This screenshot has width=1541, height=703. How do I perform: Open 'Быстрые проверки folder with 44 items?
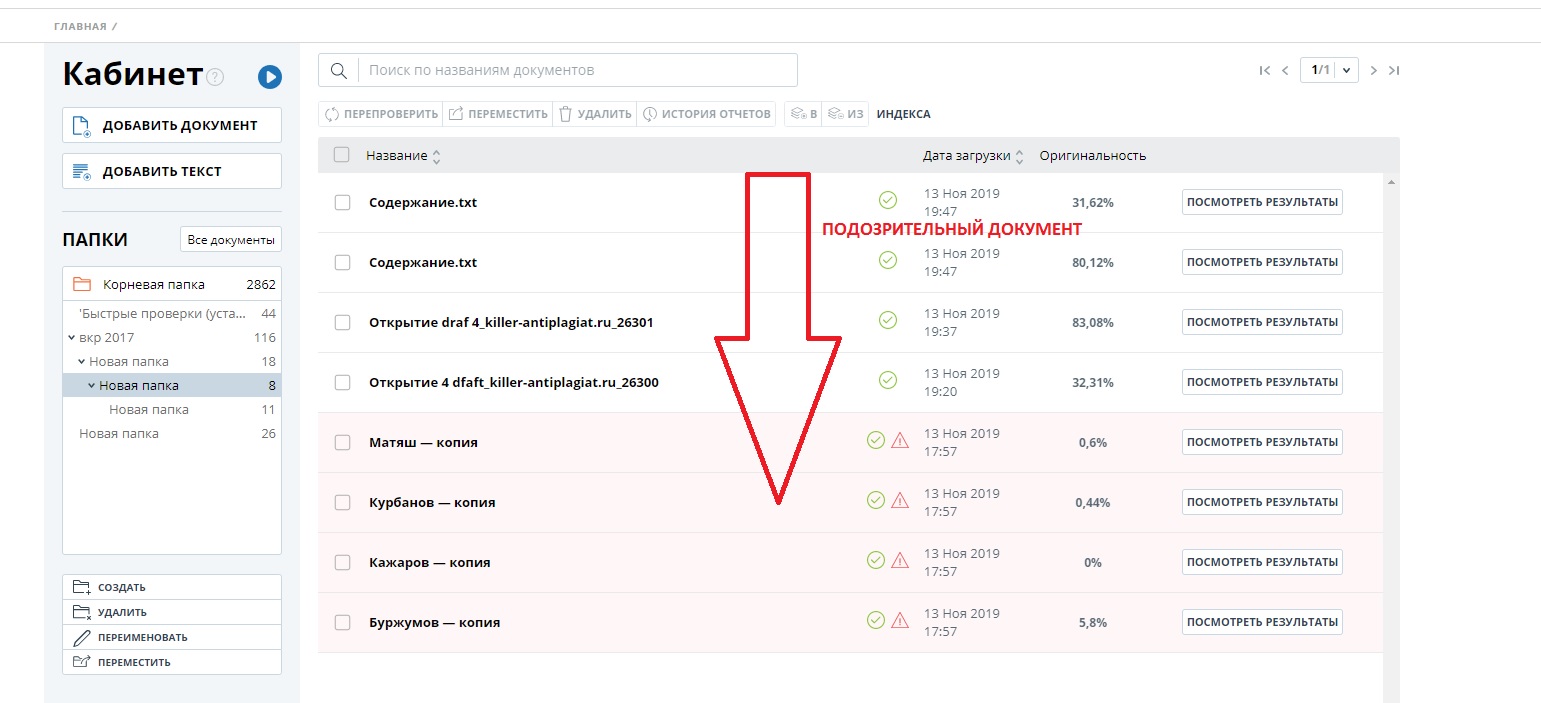[x=172, y=313]
